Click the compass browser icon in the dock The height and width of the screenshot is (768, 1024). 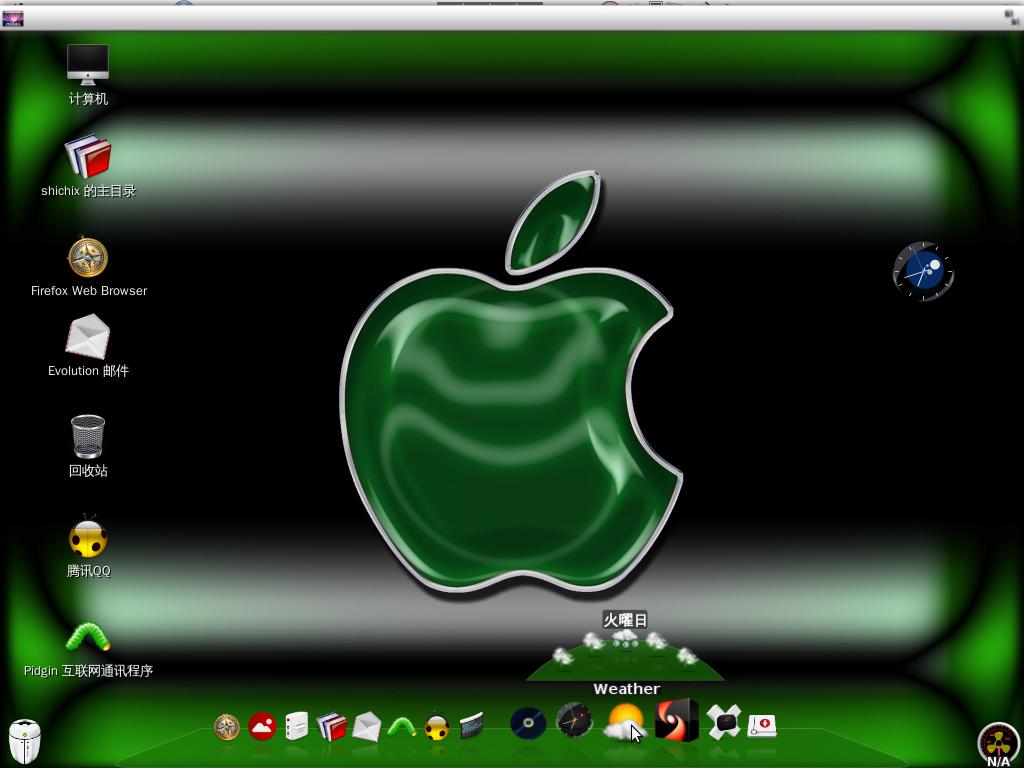(x=227, y=727)
